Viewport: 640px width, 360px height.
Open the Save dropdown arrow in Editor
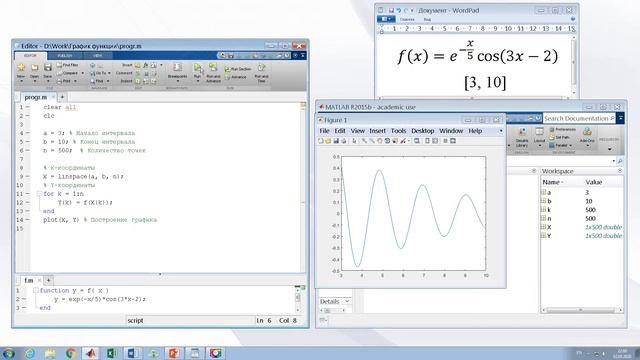[x=48, y=81]
